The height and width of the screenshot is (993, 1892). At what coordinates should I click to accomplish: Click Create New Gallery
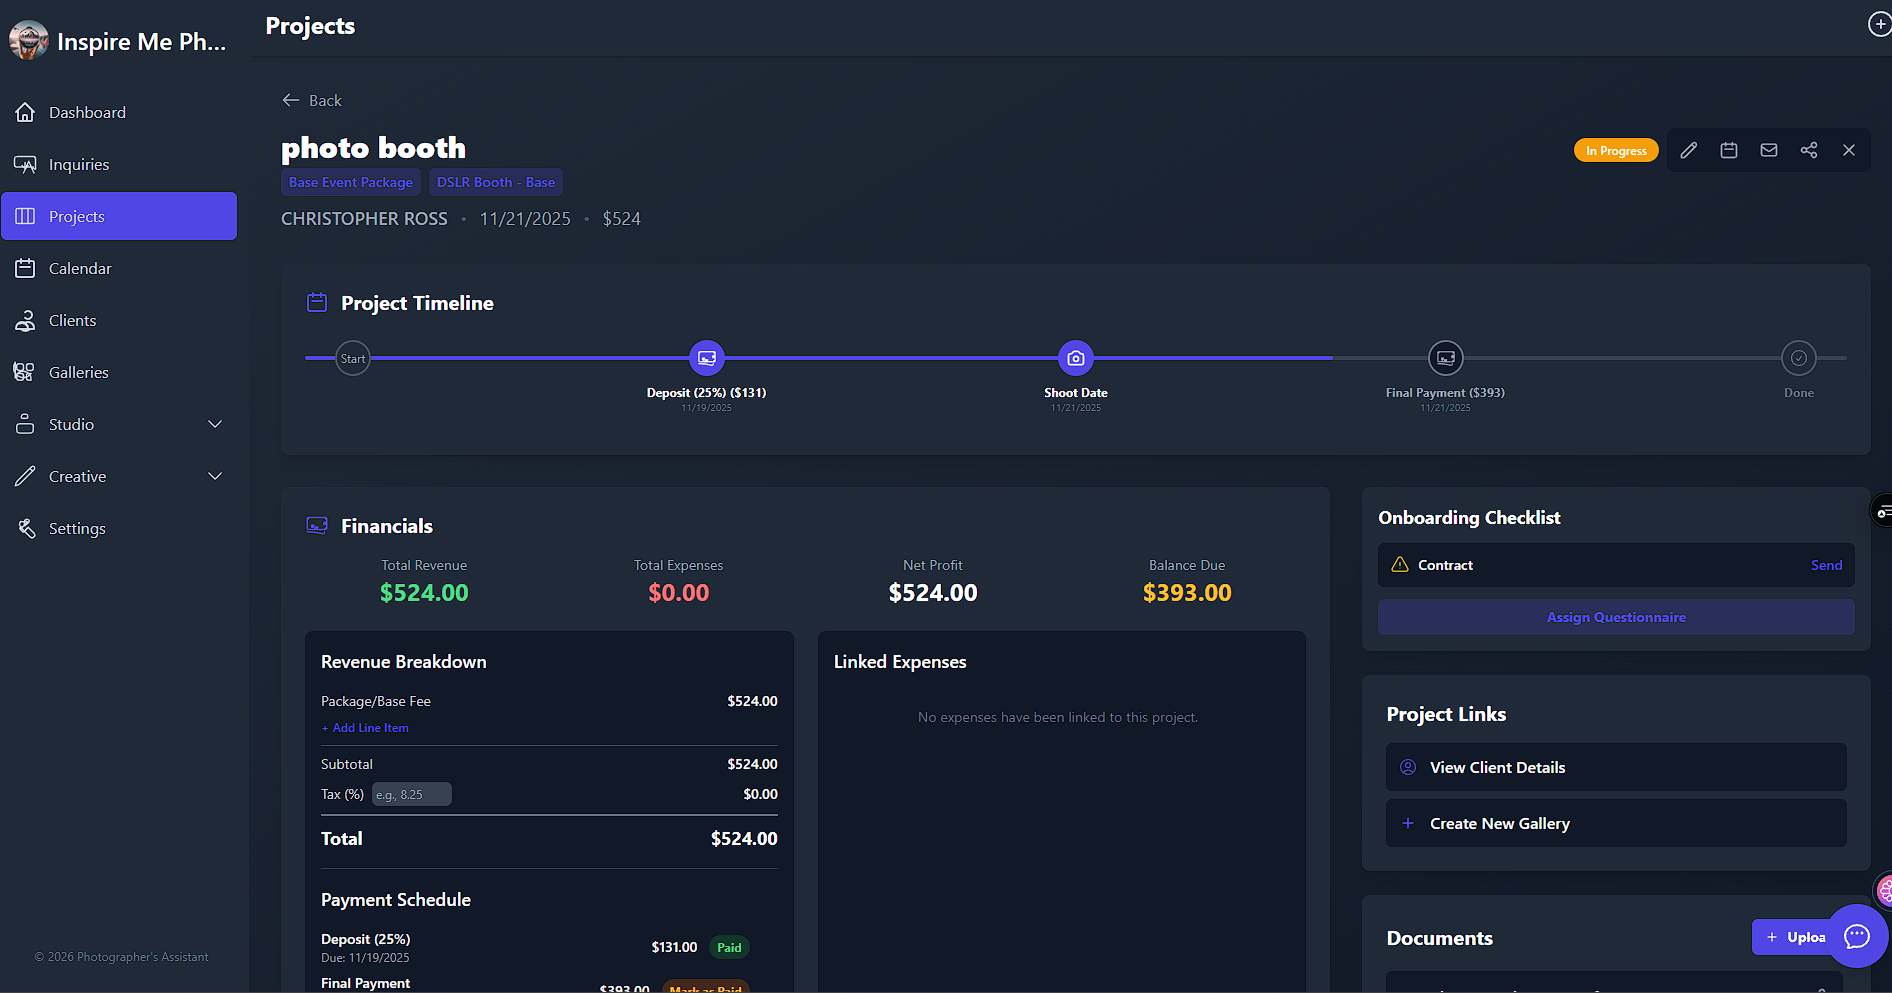[1616, 823]
